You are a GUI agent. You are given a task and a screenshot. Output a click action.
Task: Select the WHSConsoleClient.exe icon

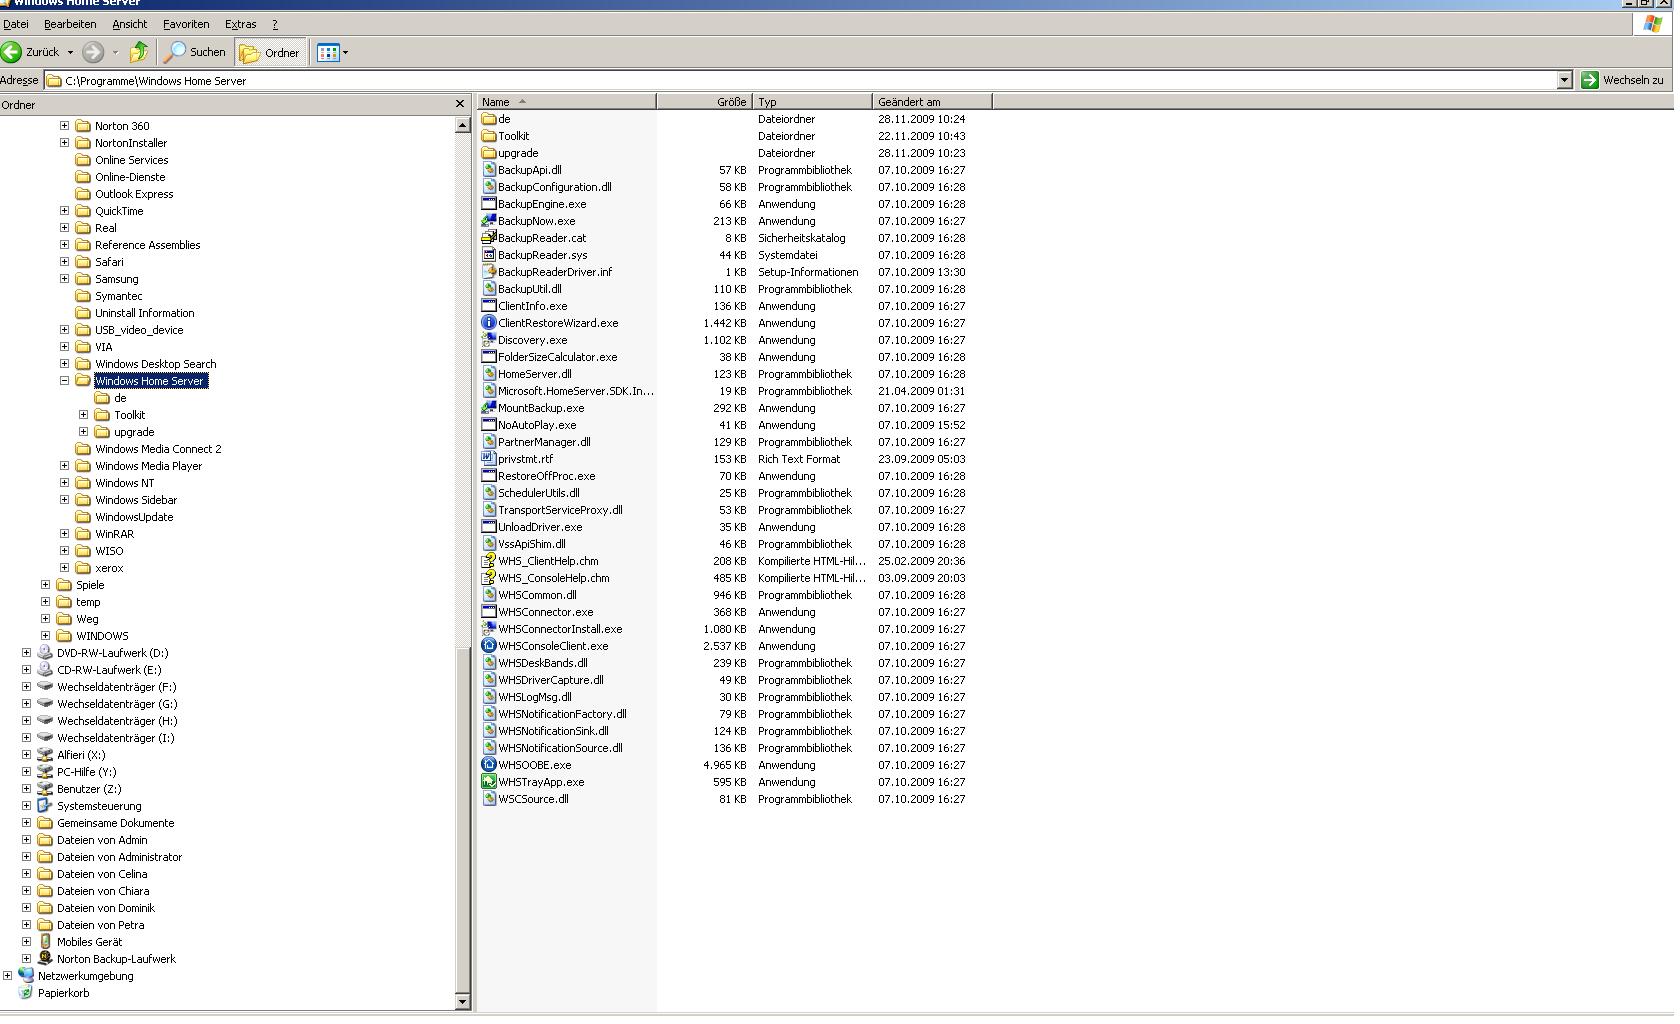489,646
